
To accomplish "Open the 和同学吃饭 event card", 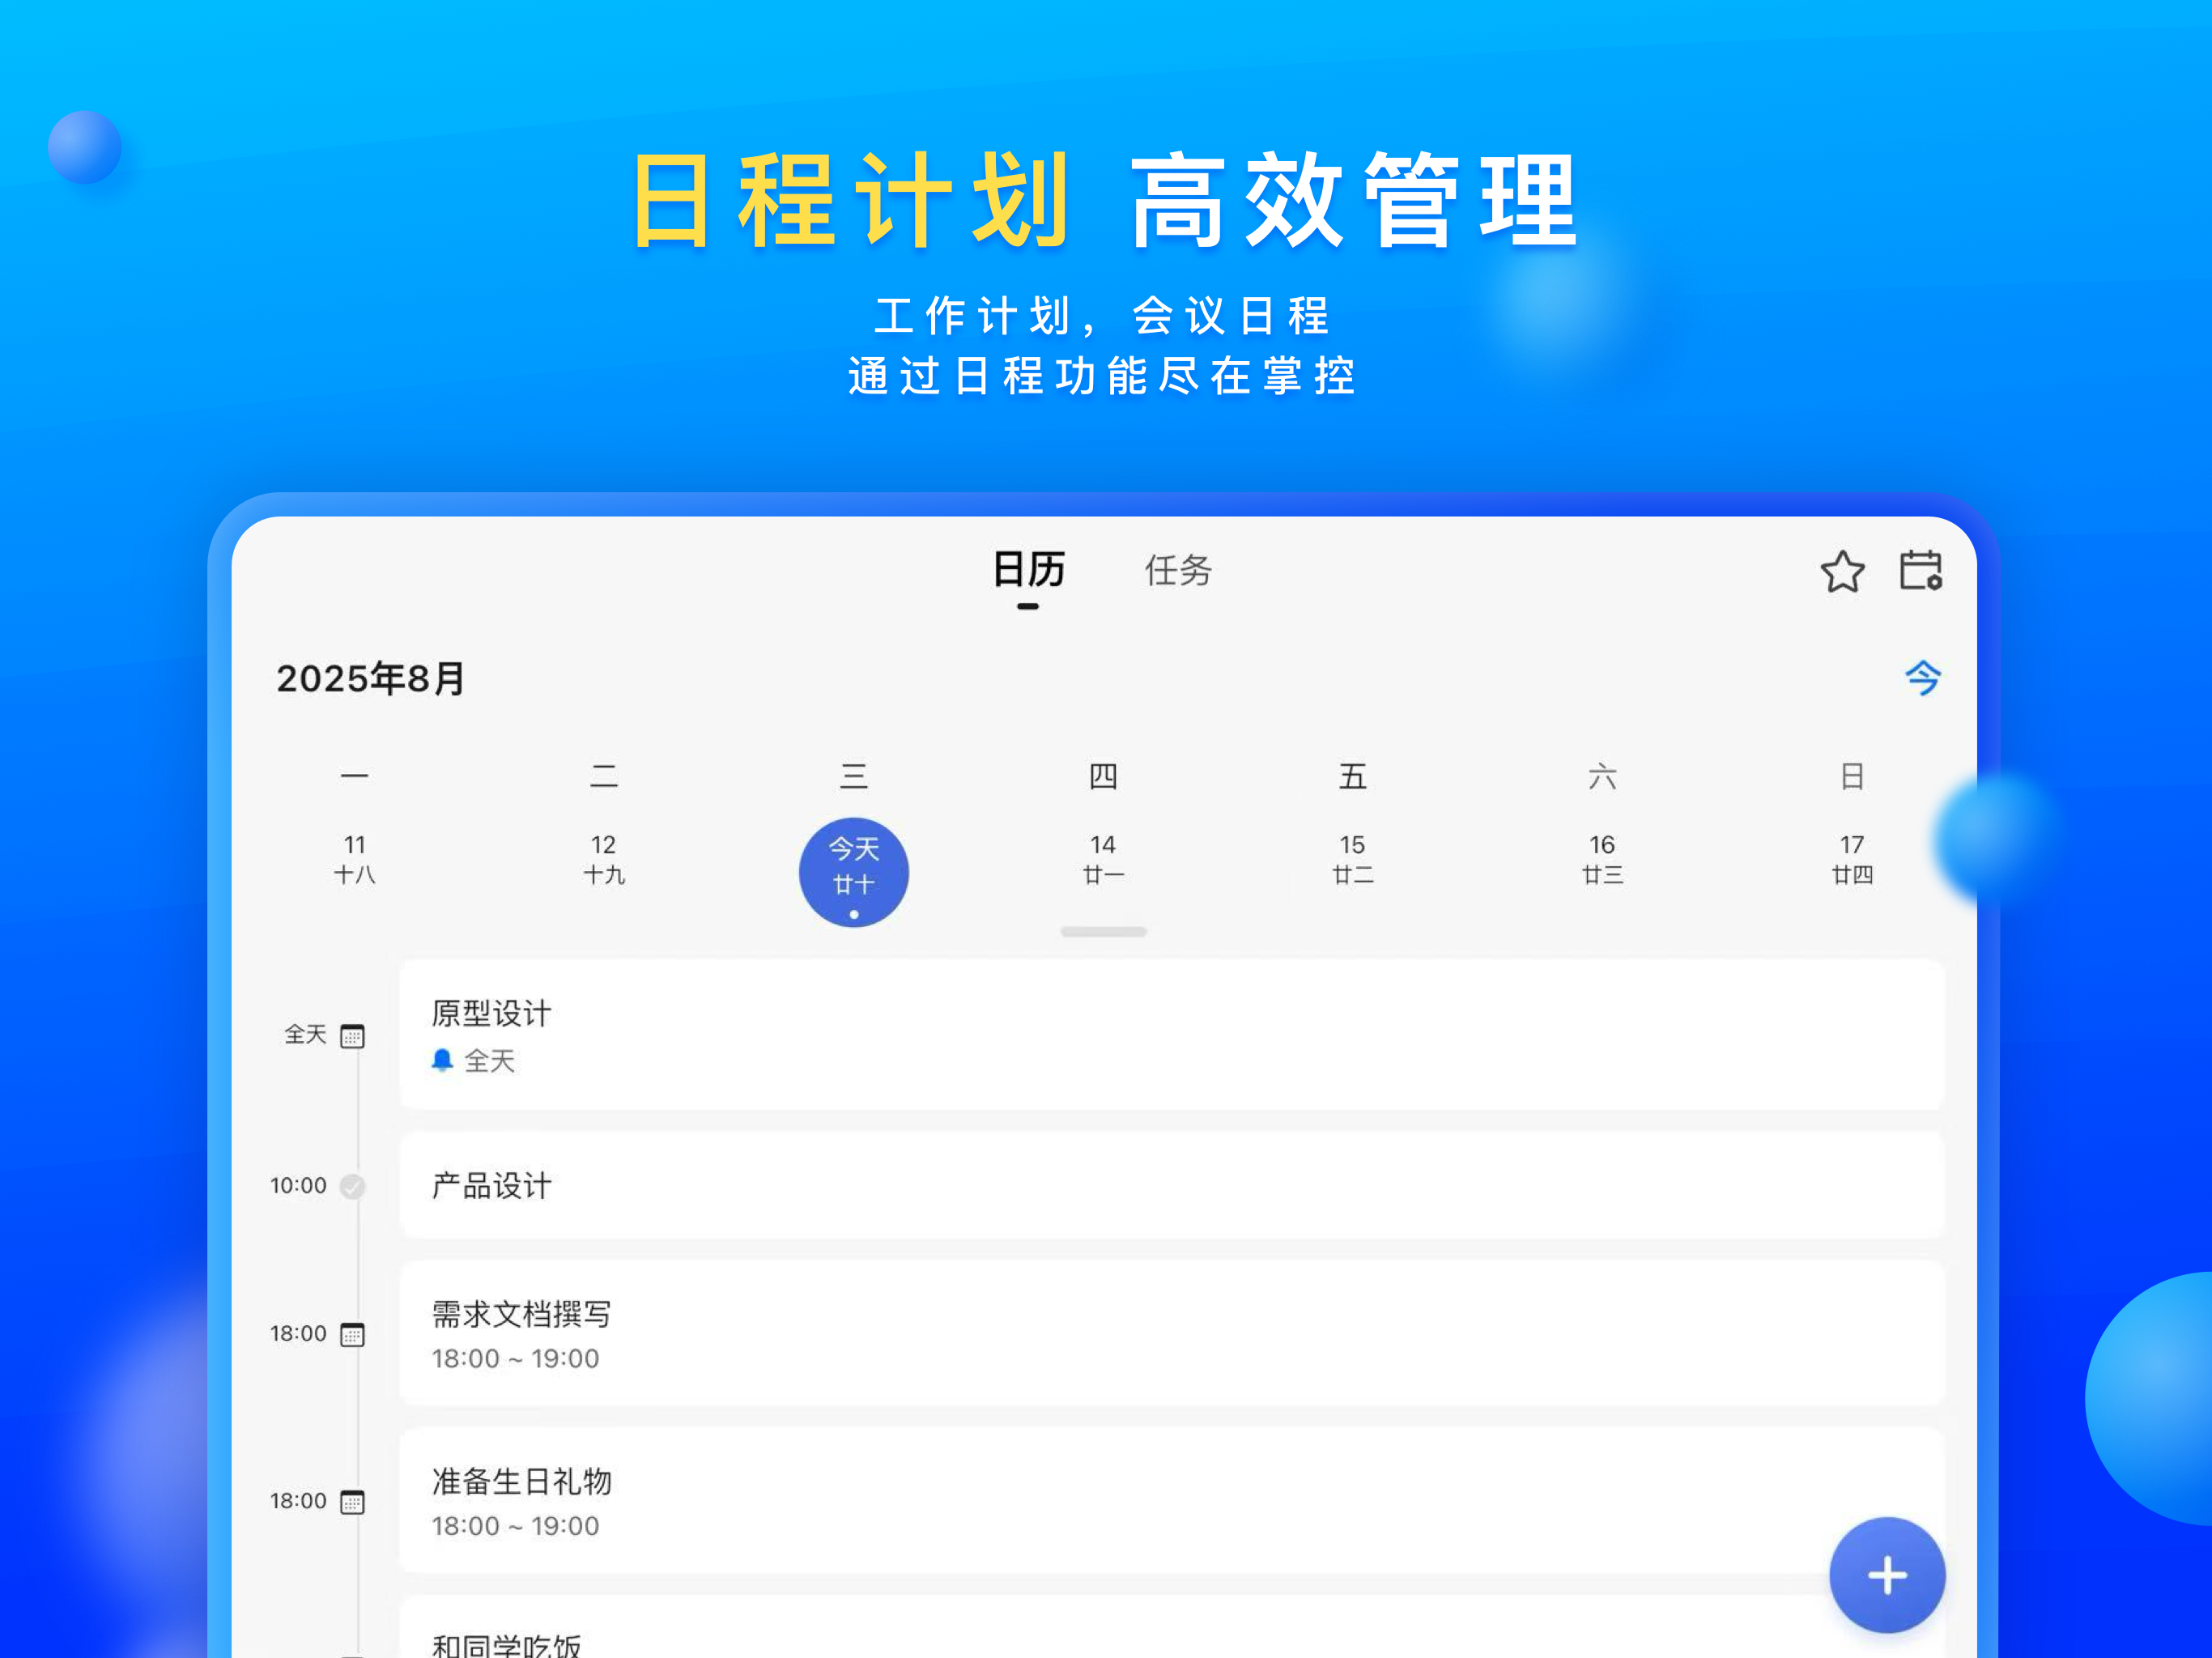I will coord(1172,1628).
